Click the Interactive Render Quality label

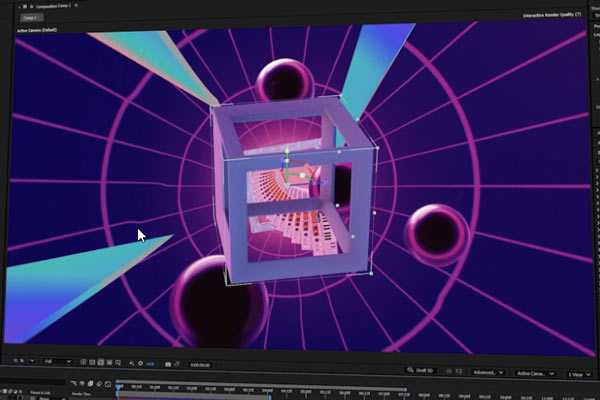pos(552,15)
